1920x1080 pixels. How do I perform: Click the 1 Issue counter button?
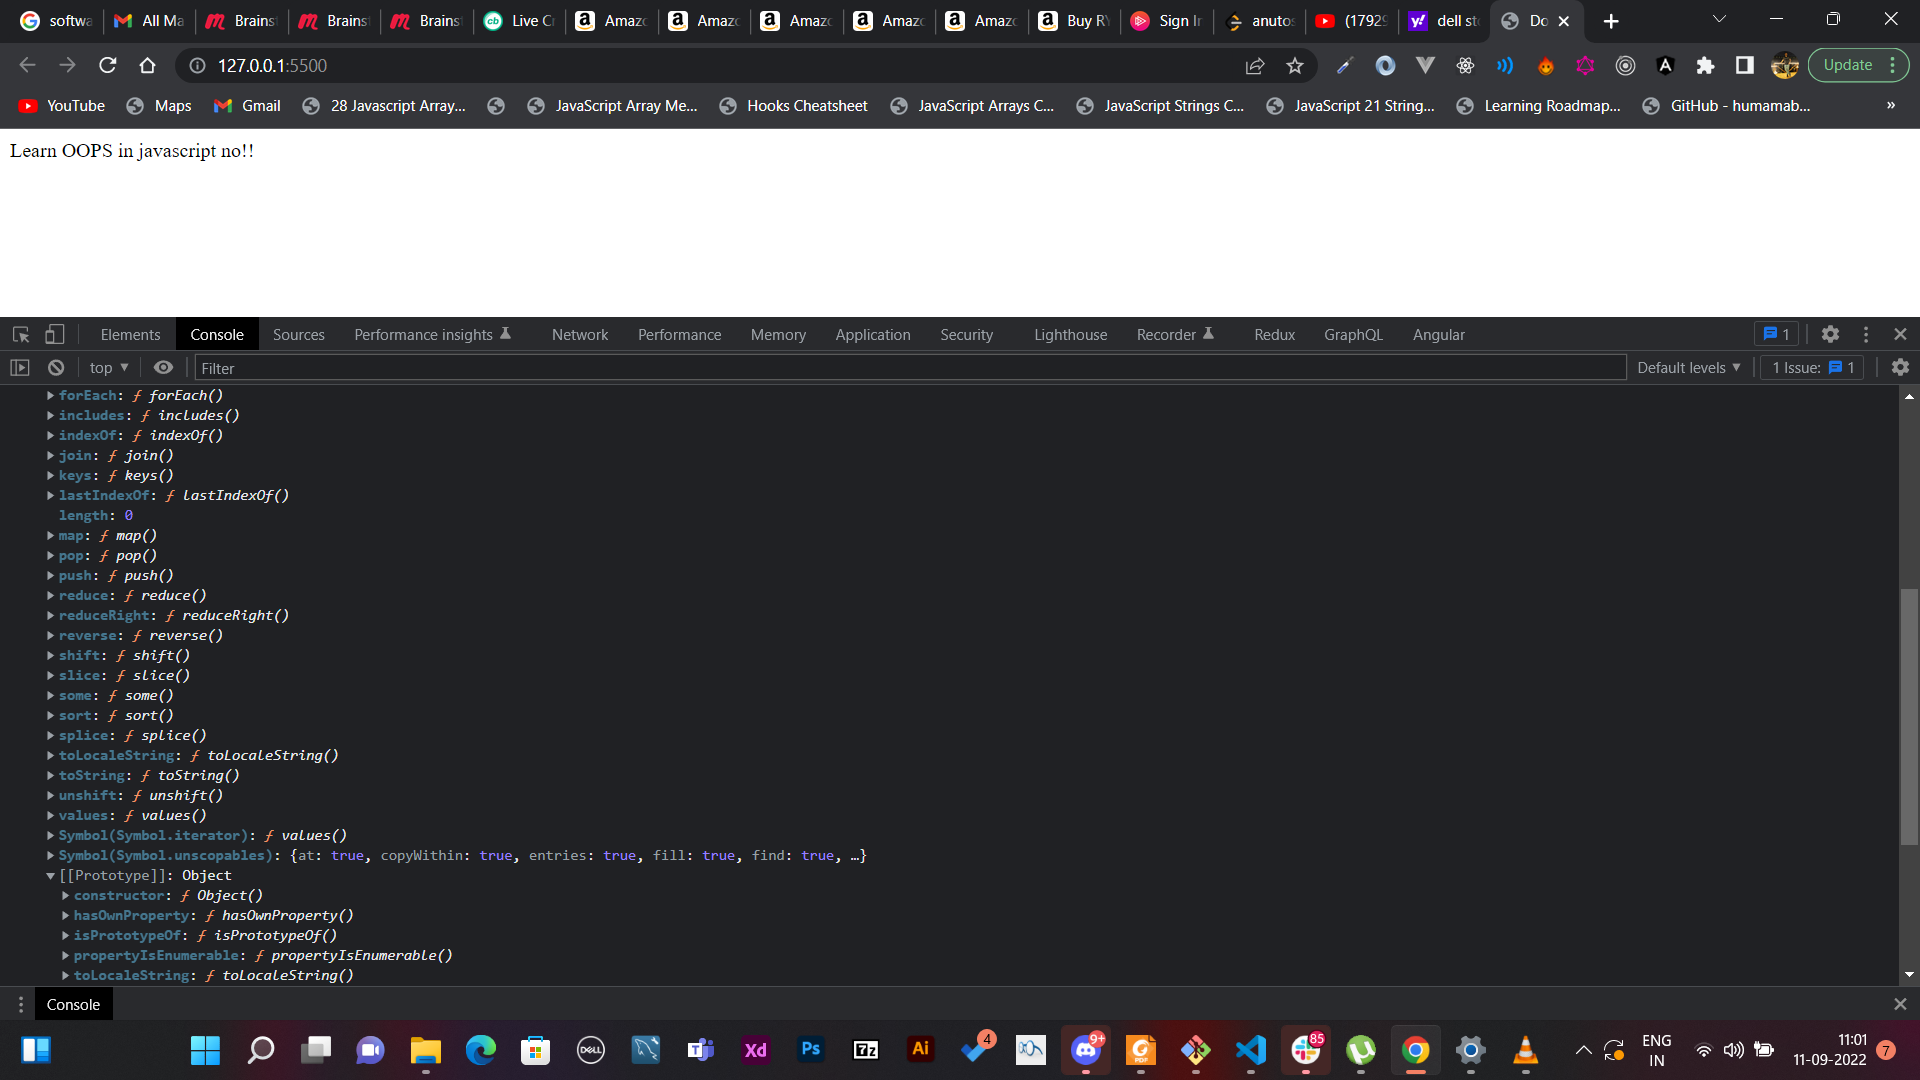tap(1810, 368)
